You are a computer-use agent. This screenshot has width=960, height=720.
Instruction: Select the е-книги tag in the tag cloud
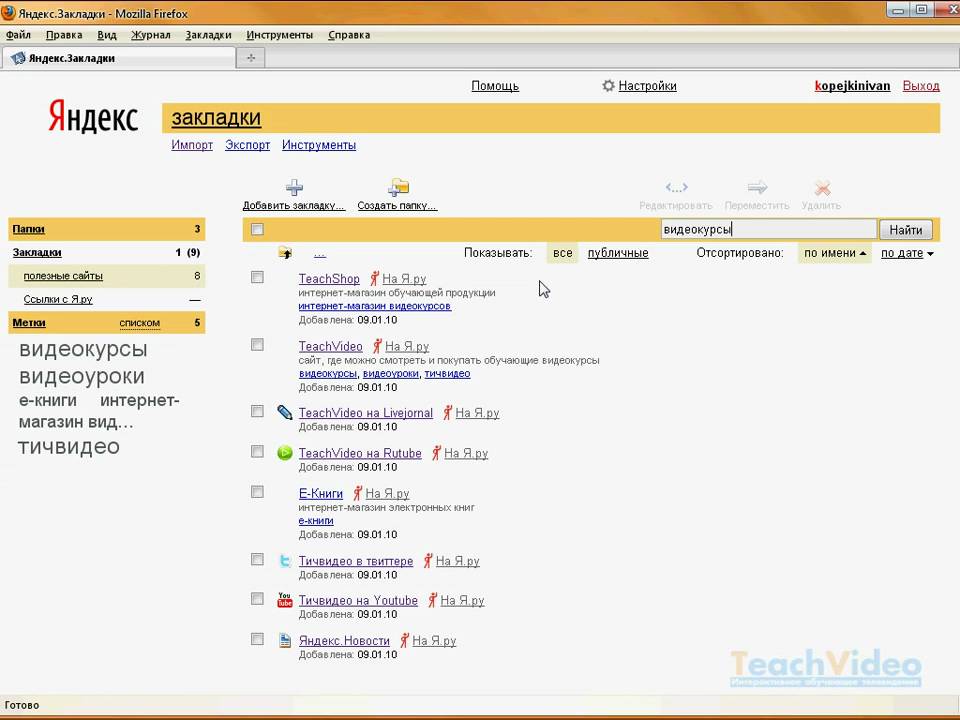point(48,400)
